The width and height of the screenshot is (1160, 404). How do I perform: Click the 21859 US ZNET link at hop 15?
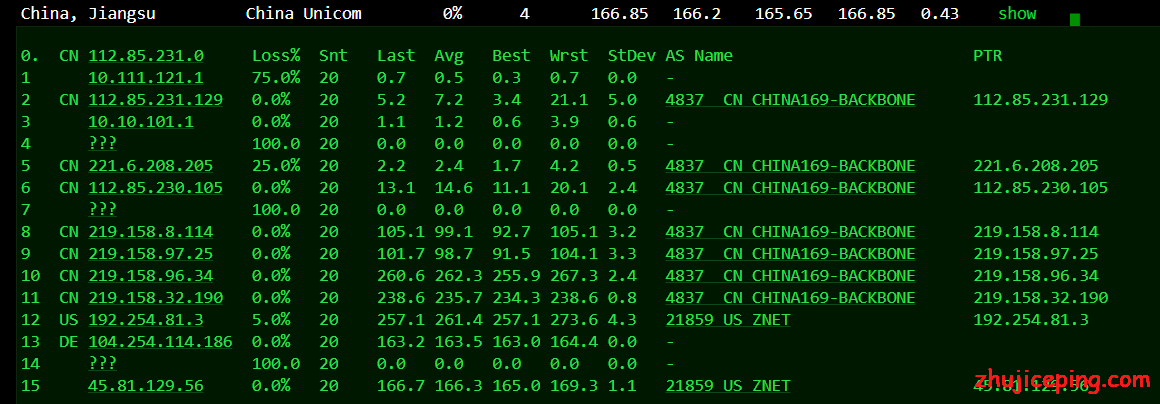[x=727, y=386]
